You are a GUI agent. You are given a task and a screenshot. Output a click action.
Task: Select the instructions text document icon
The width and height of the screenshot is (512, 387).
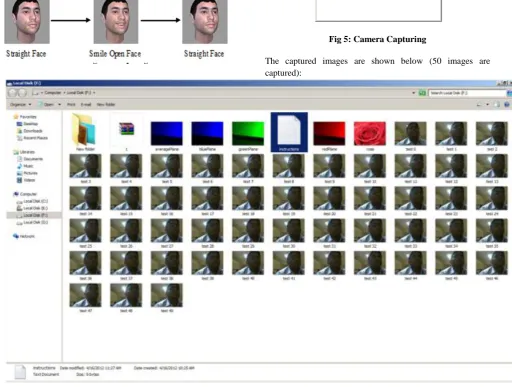tap(289, 129)
